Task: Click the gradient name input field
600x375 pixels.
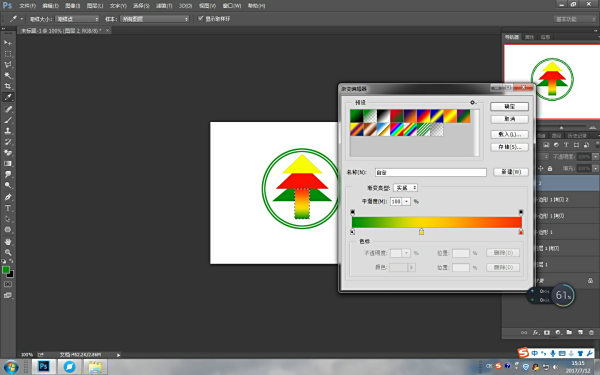Action: (430, 173)
